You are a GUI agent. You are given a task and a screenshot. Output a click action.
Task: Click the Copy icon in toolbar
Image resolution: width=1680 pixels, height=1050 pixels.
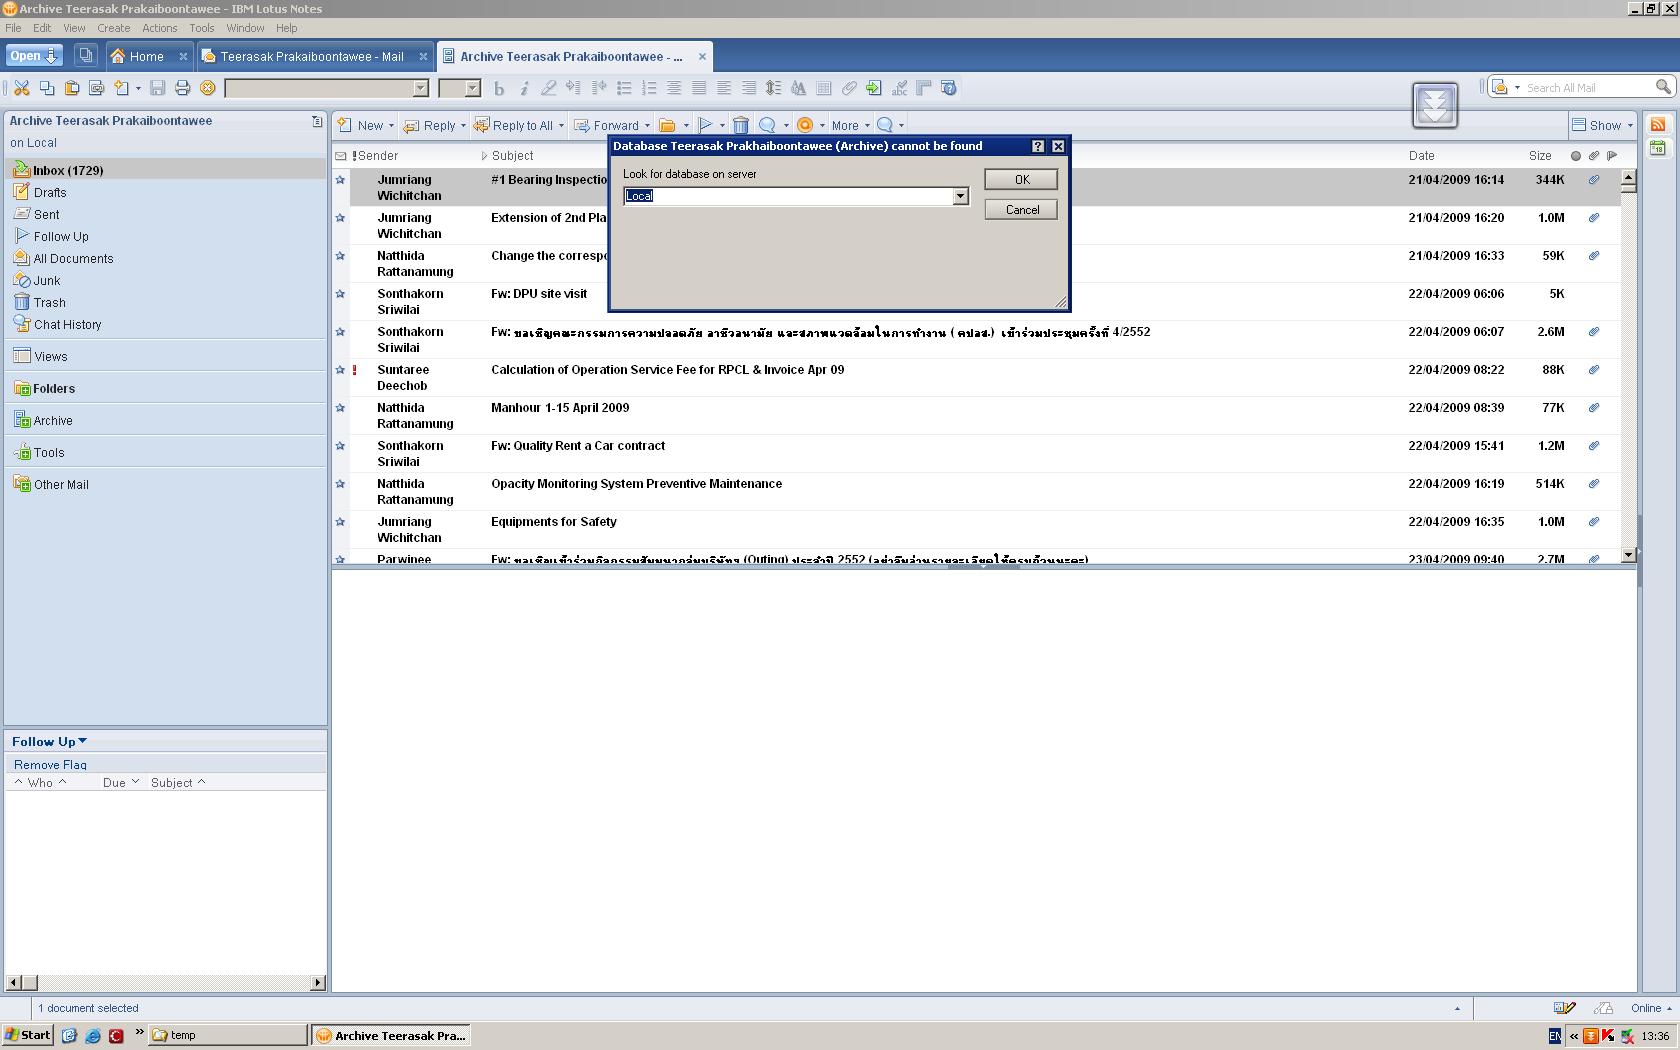47,88
